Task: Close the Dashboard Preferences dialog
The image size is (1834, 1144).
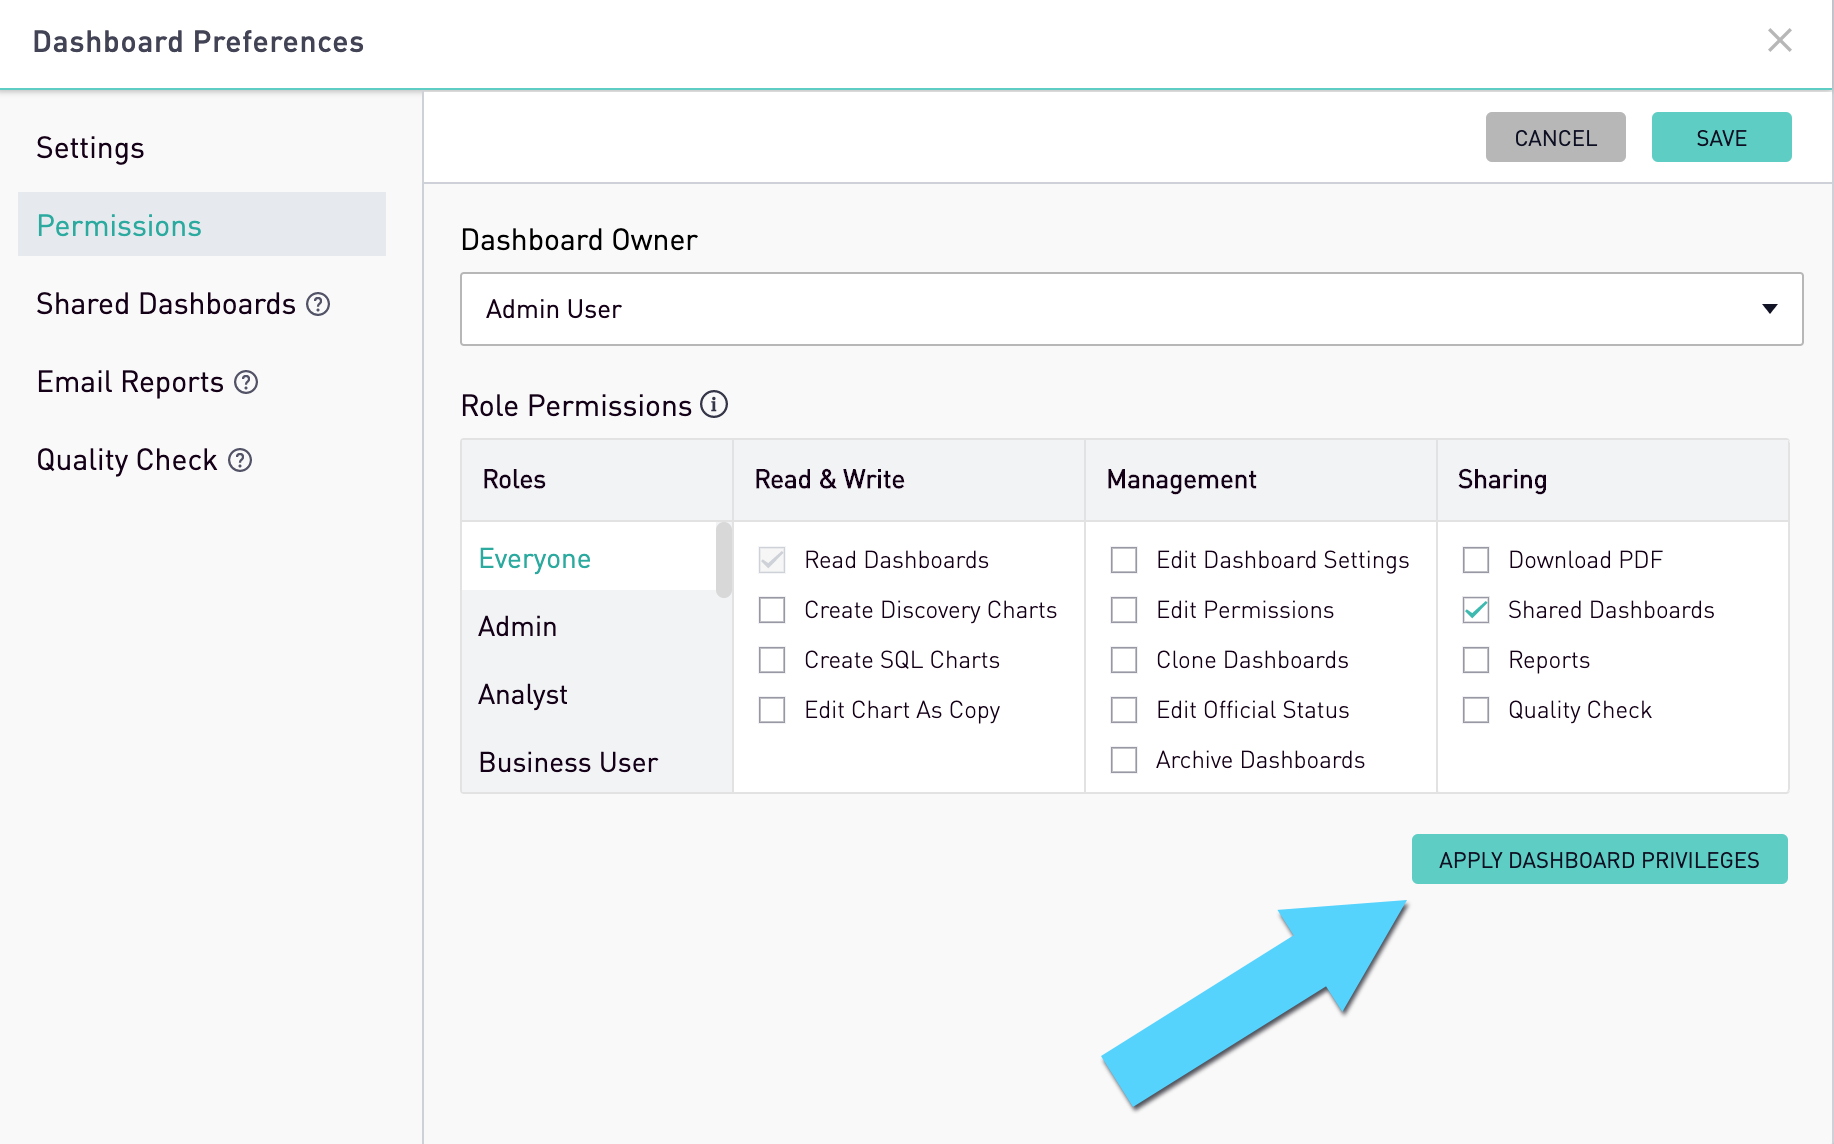Action: (x=1779, y=40)
